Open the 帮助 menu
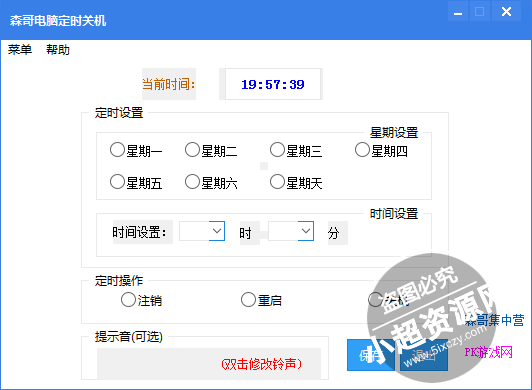Image resolution: width=532 pixels, height=390 pixels. [x=58, y=50]
